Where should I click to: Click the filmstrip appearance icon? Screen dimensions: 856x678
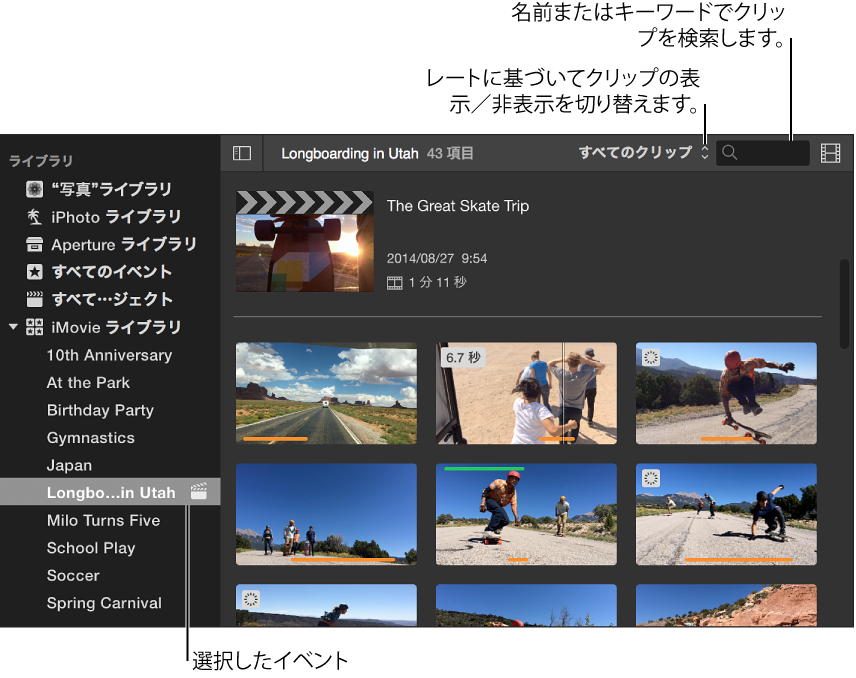click(x=830, y=153)
